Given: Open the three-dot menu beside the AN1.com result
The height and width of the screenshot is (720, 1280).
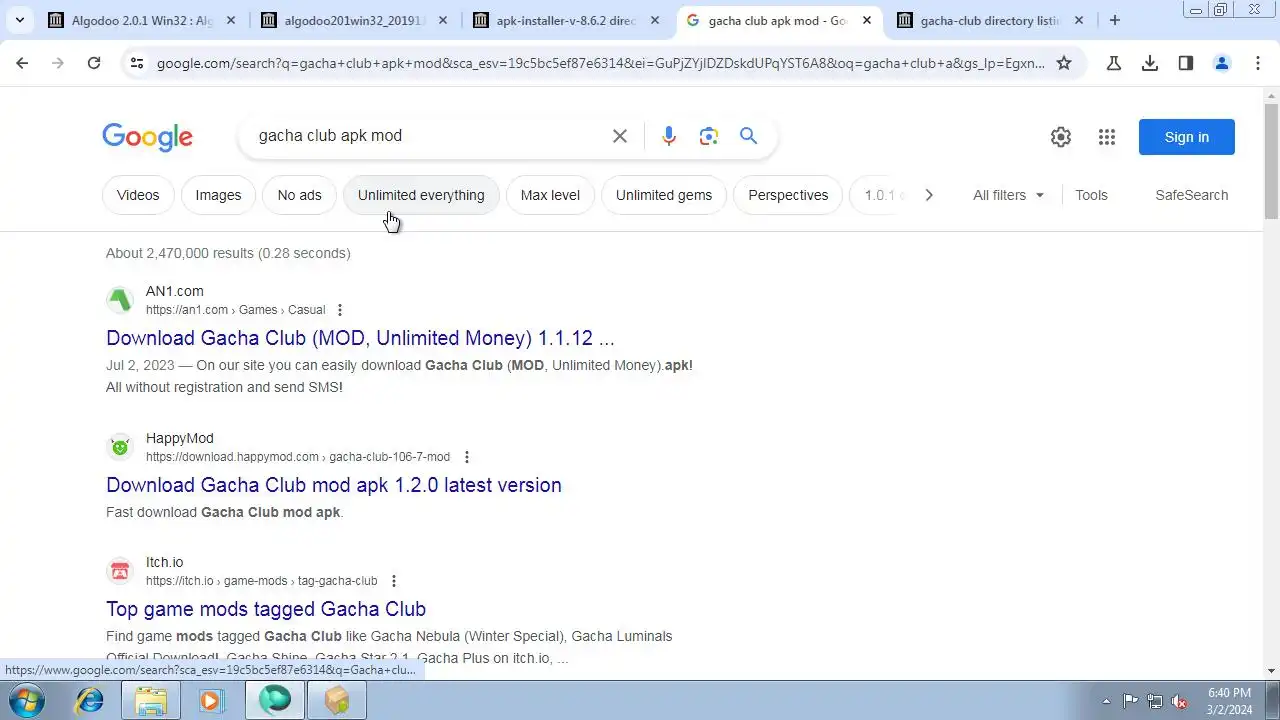Looking at the screenshot, I should (340, 310).
